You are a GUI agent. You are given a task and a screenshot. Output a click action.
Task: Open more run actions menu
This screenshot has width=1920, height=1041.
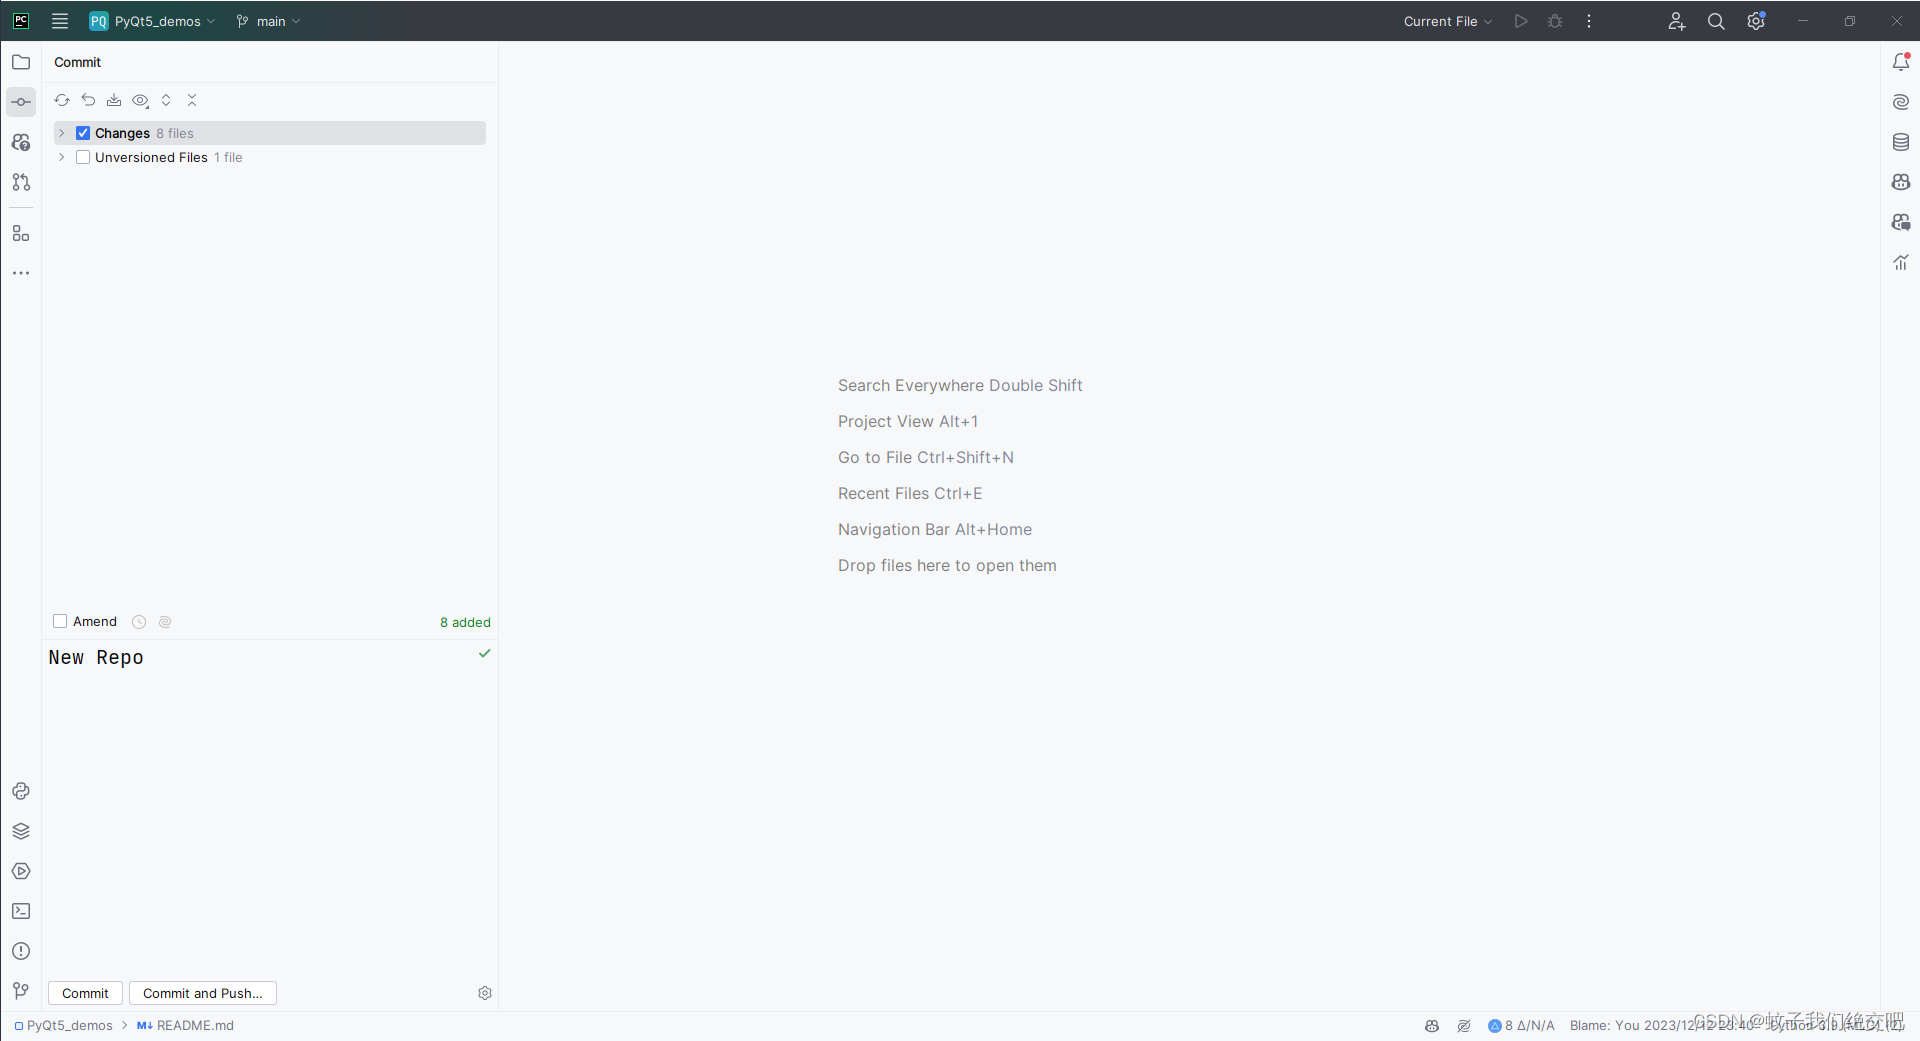pos(1589,21)
